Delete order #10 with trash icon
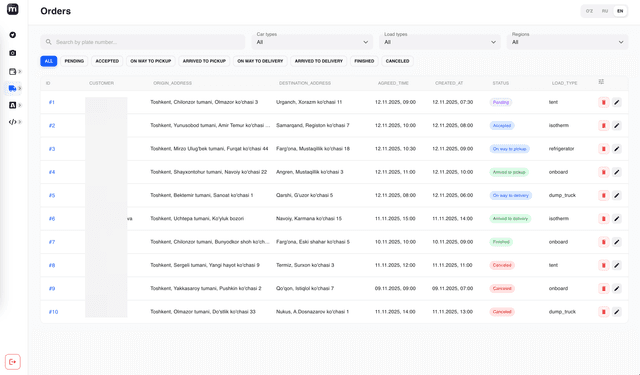640x375 pixels. click(x=604, y=312)
